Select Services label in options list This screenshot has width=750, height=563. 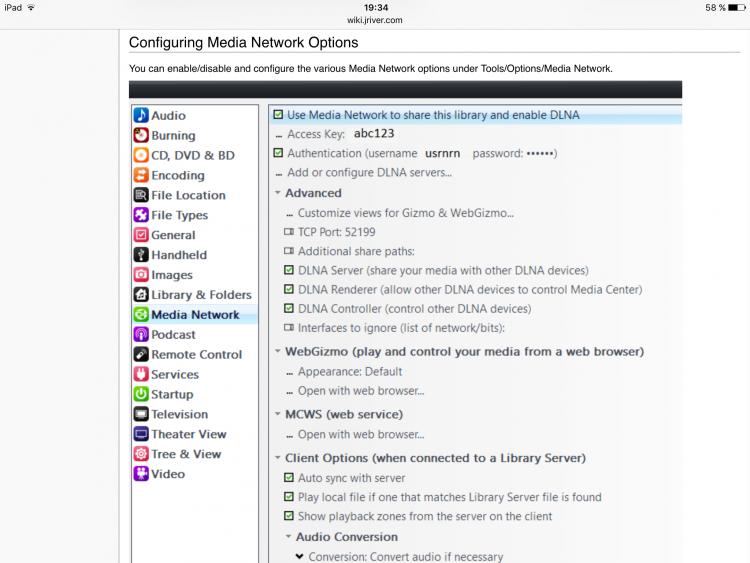175,374
